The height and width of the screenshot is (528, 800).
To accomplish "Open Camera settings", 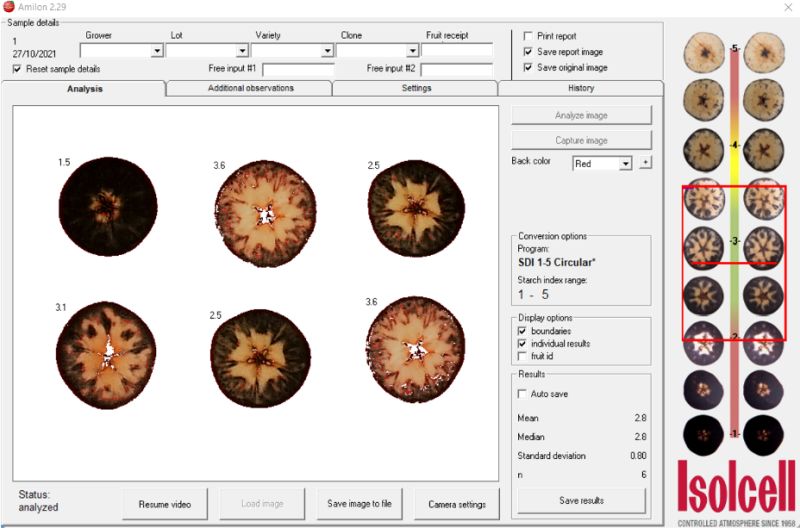I will pos(457,504).
